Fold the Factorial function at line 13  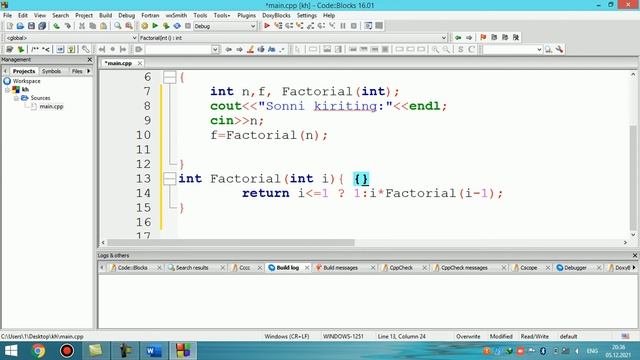(x=169, y=178)
